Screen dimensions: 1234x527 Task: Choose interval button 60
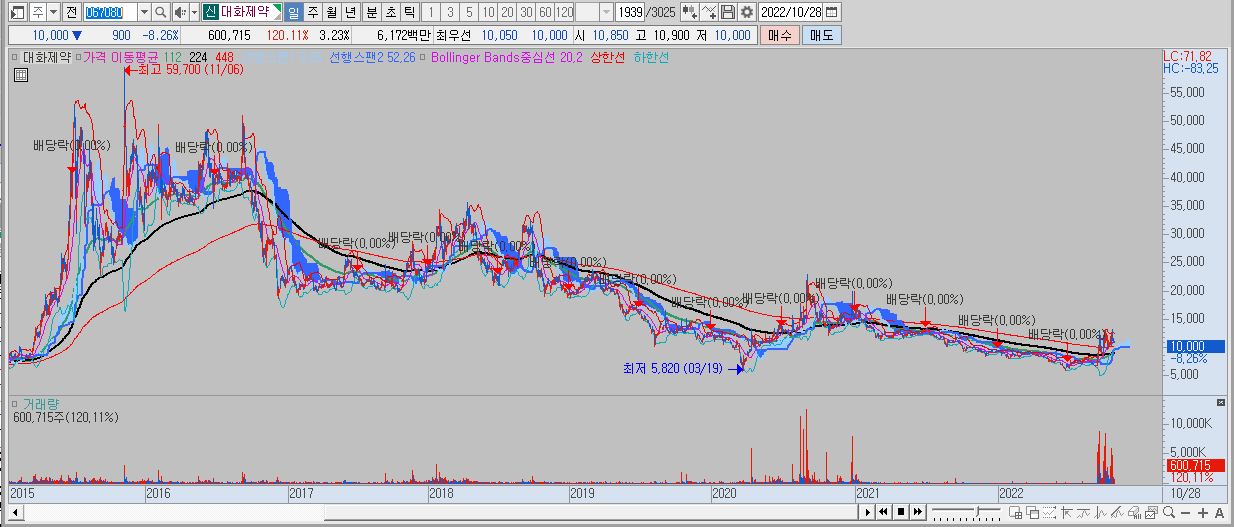(544, 12)
